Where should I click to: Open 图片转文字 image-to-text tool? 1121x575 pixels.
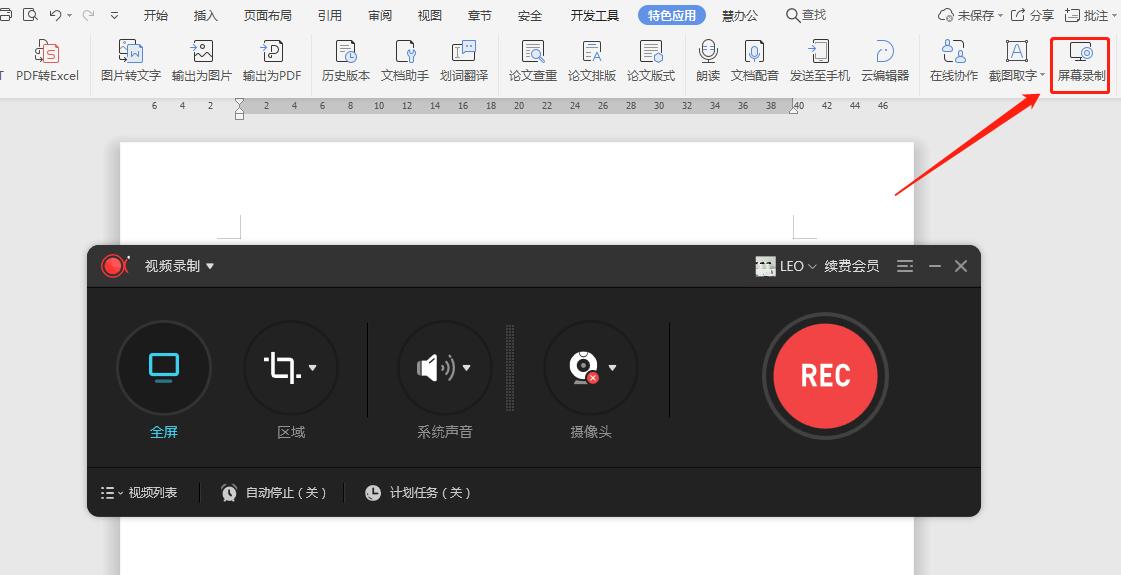pos(131,54)
